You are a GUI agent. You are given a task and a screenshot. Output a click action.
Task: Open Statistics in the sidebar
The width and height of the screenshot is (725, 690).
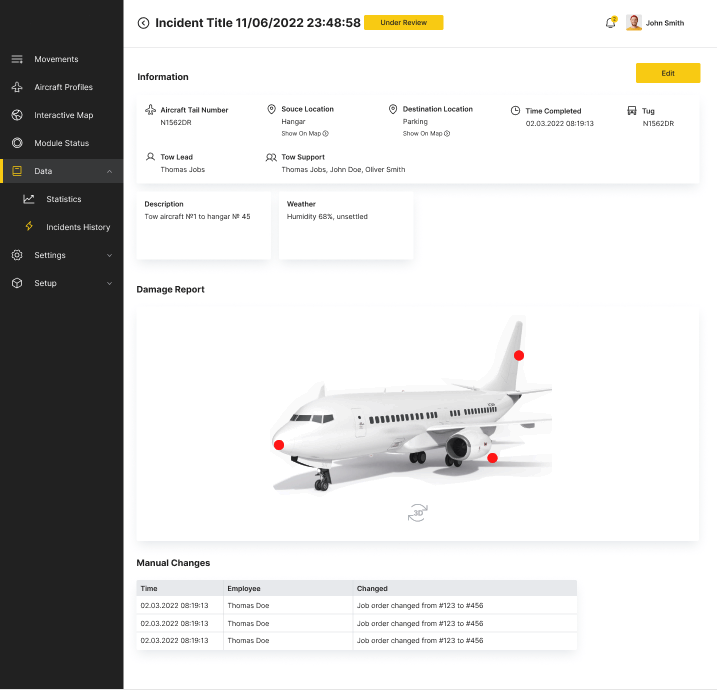[63, 199]
